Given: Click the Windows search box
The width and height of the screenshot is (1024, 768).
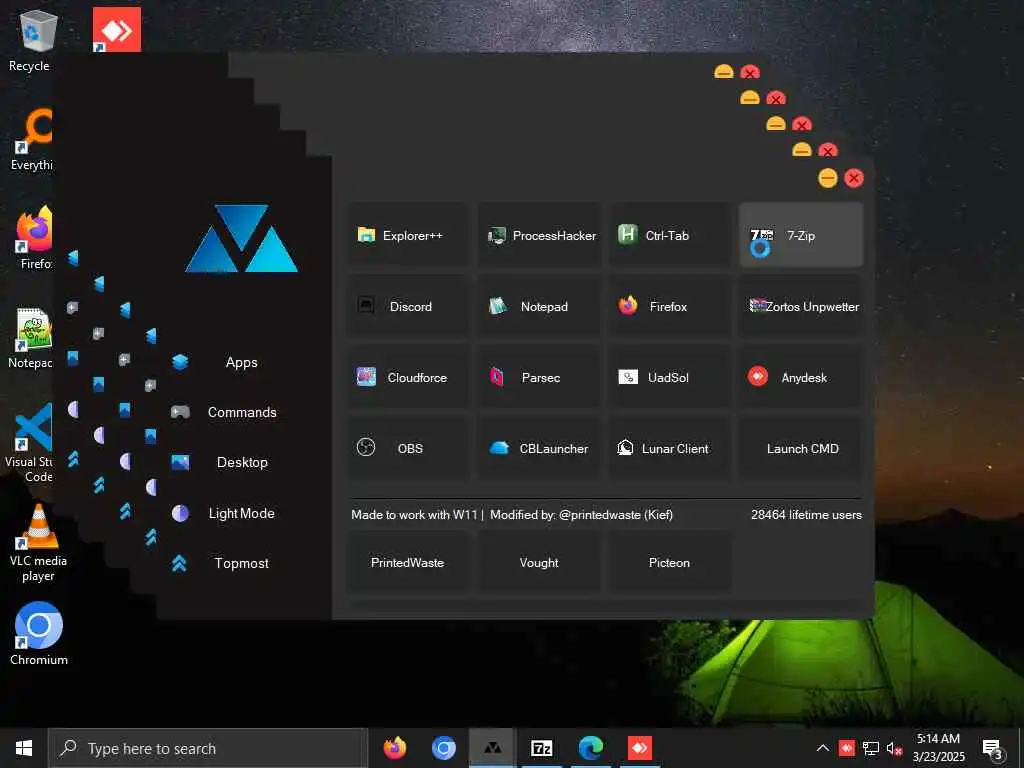Looking at the screenshot, I should (208, 748).
